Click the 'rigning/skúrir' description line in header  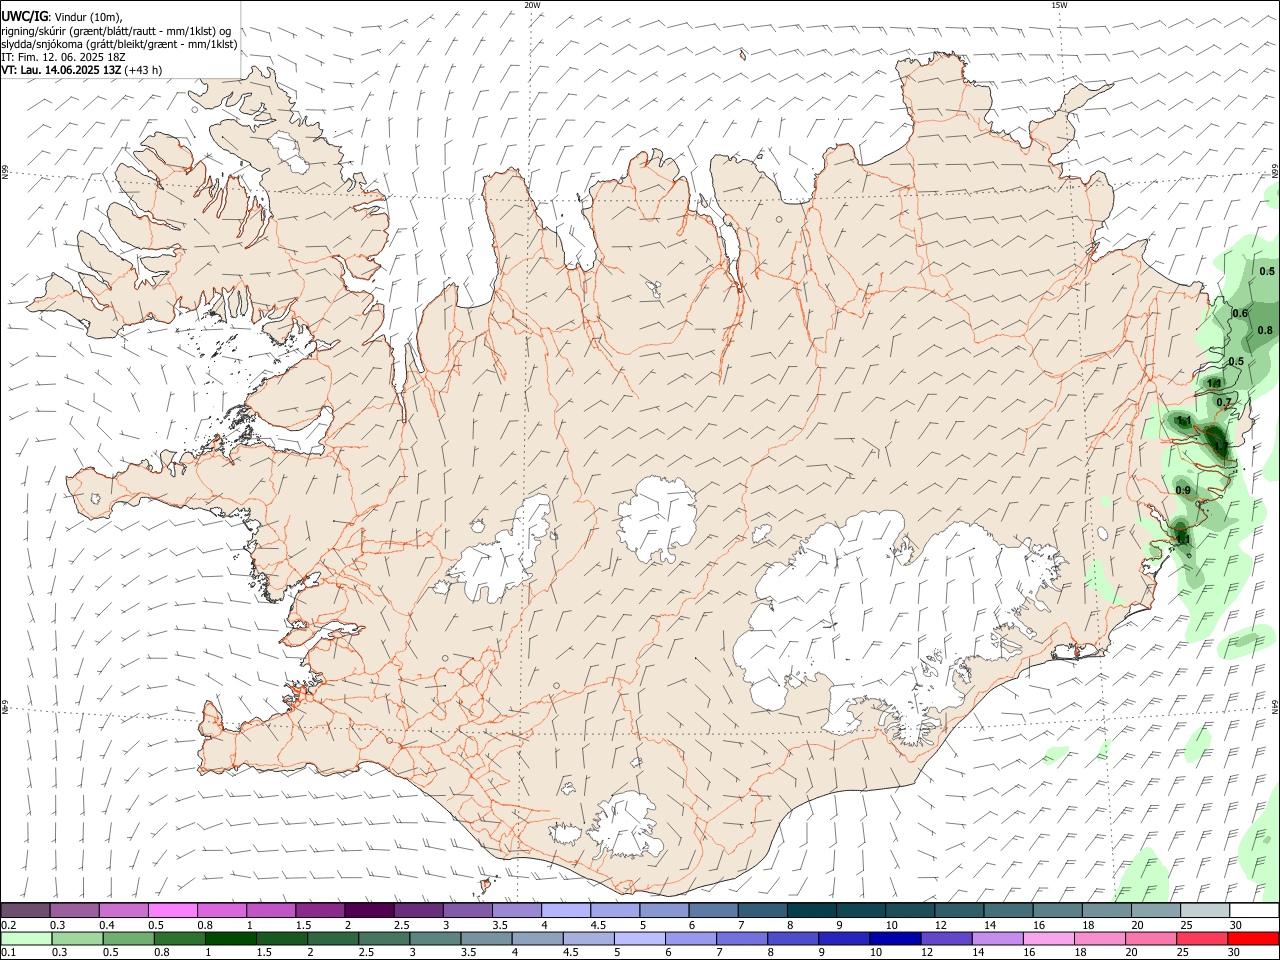[x=116, y=31]
